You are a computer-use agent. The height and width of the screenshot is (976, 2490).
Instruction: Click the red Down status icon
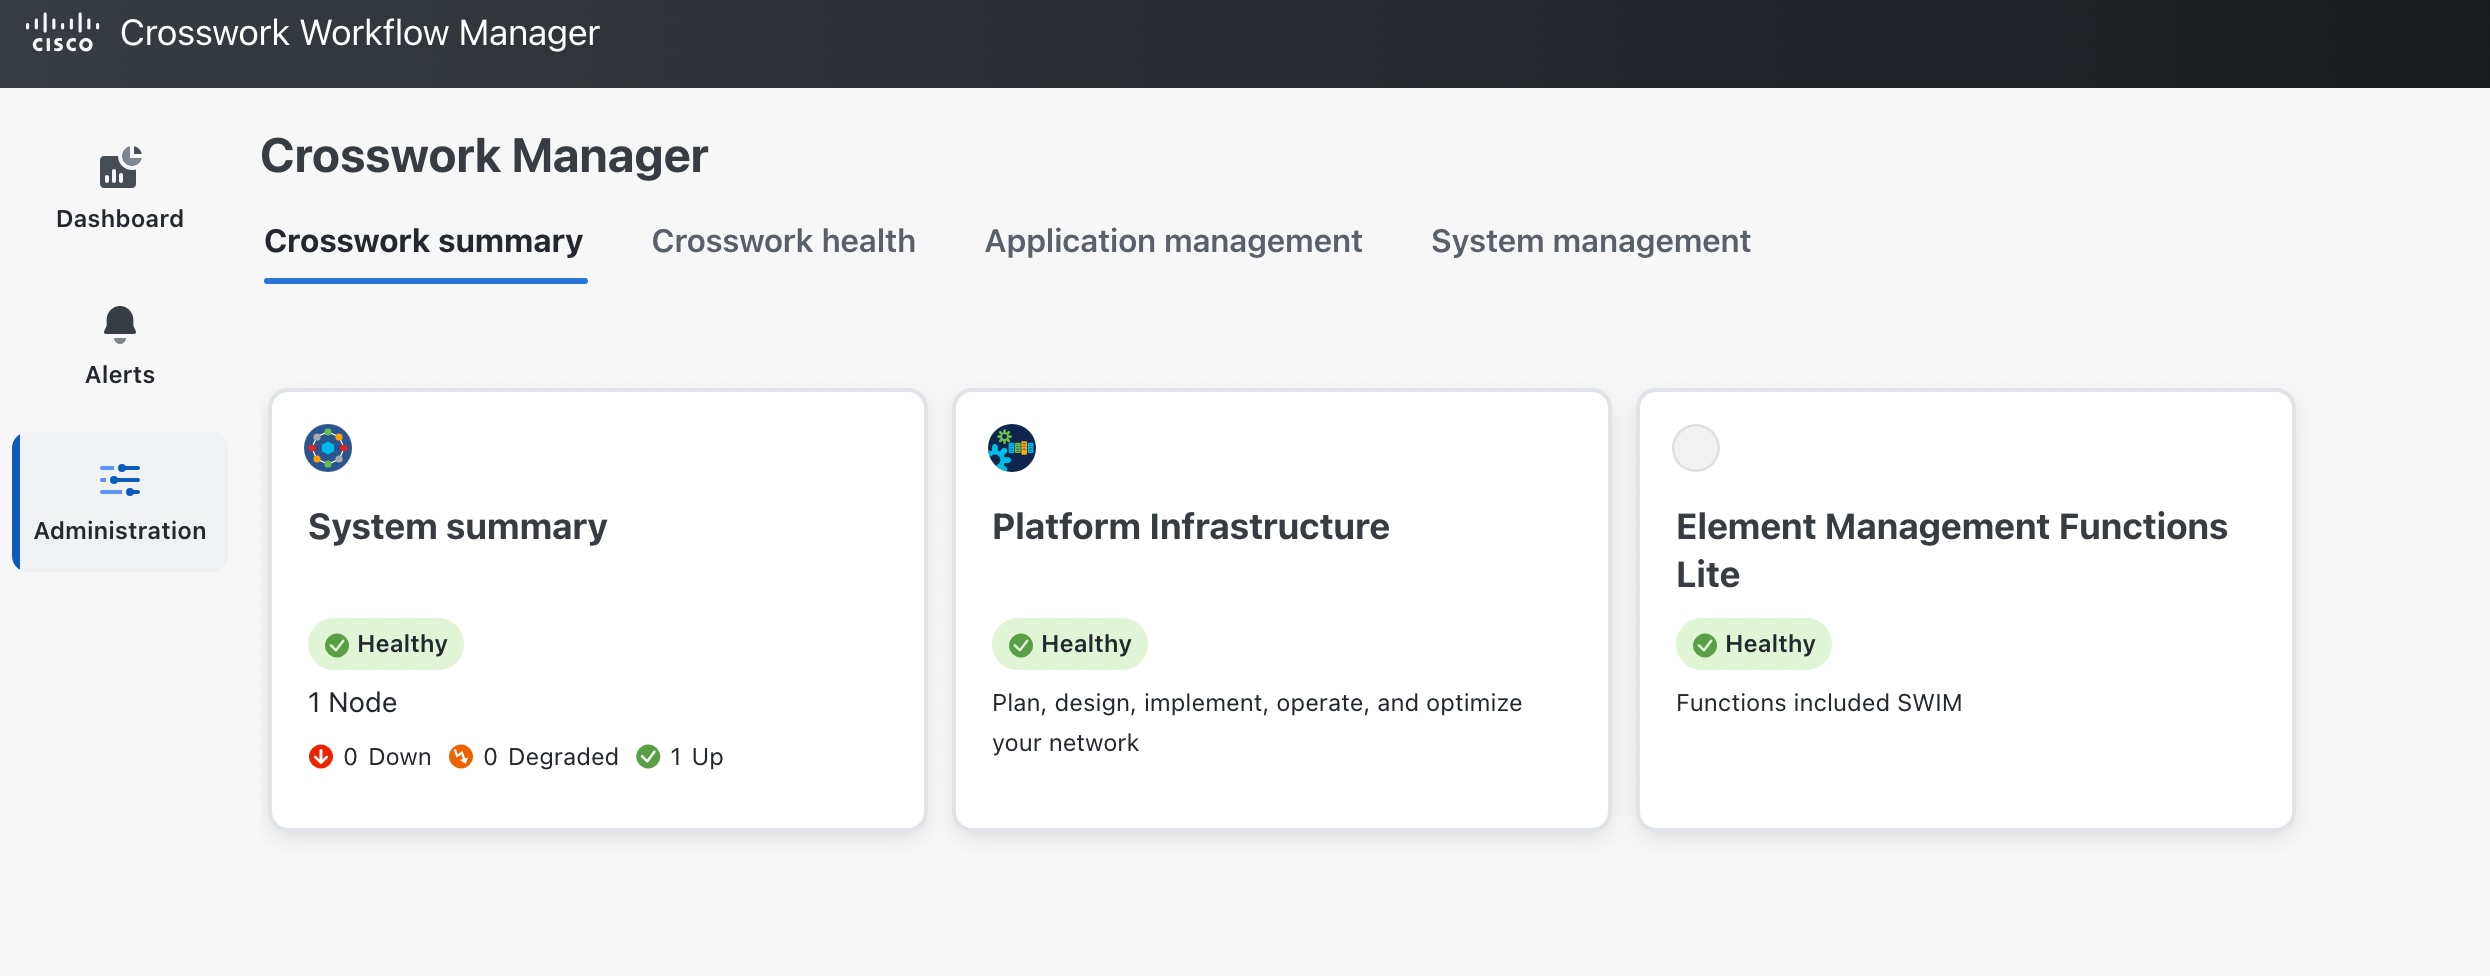tap(320, 756)
